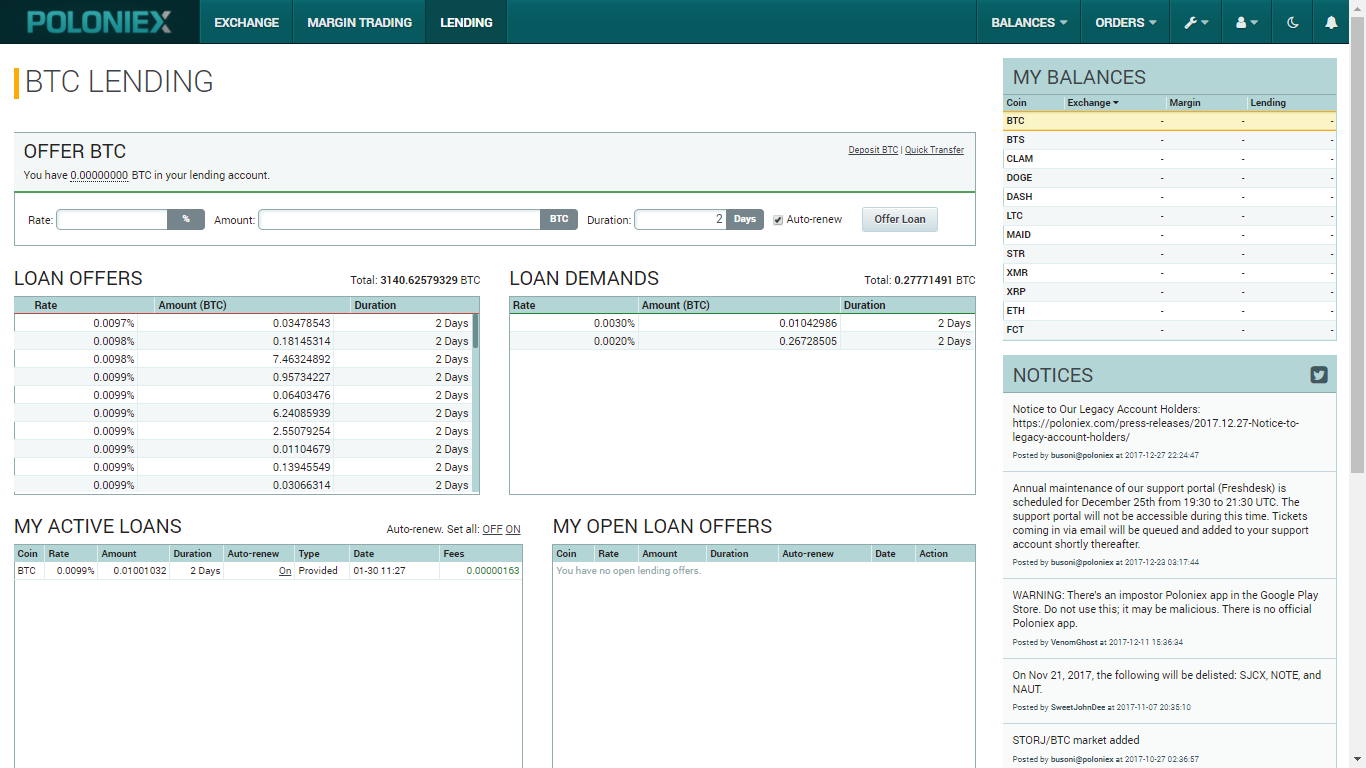1366x768 pixels.
Task: Select XMR row in My Balances
Action: point(1169,273)
